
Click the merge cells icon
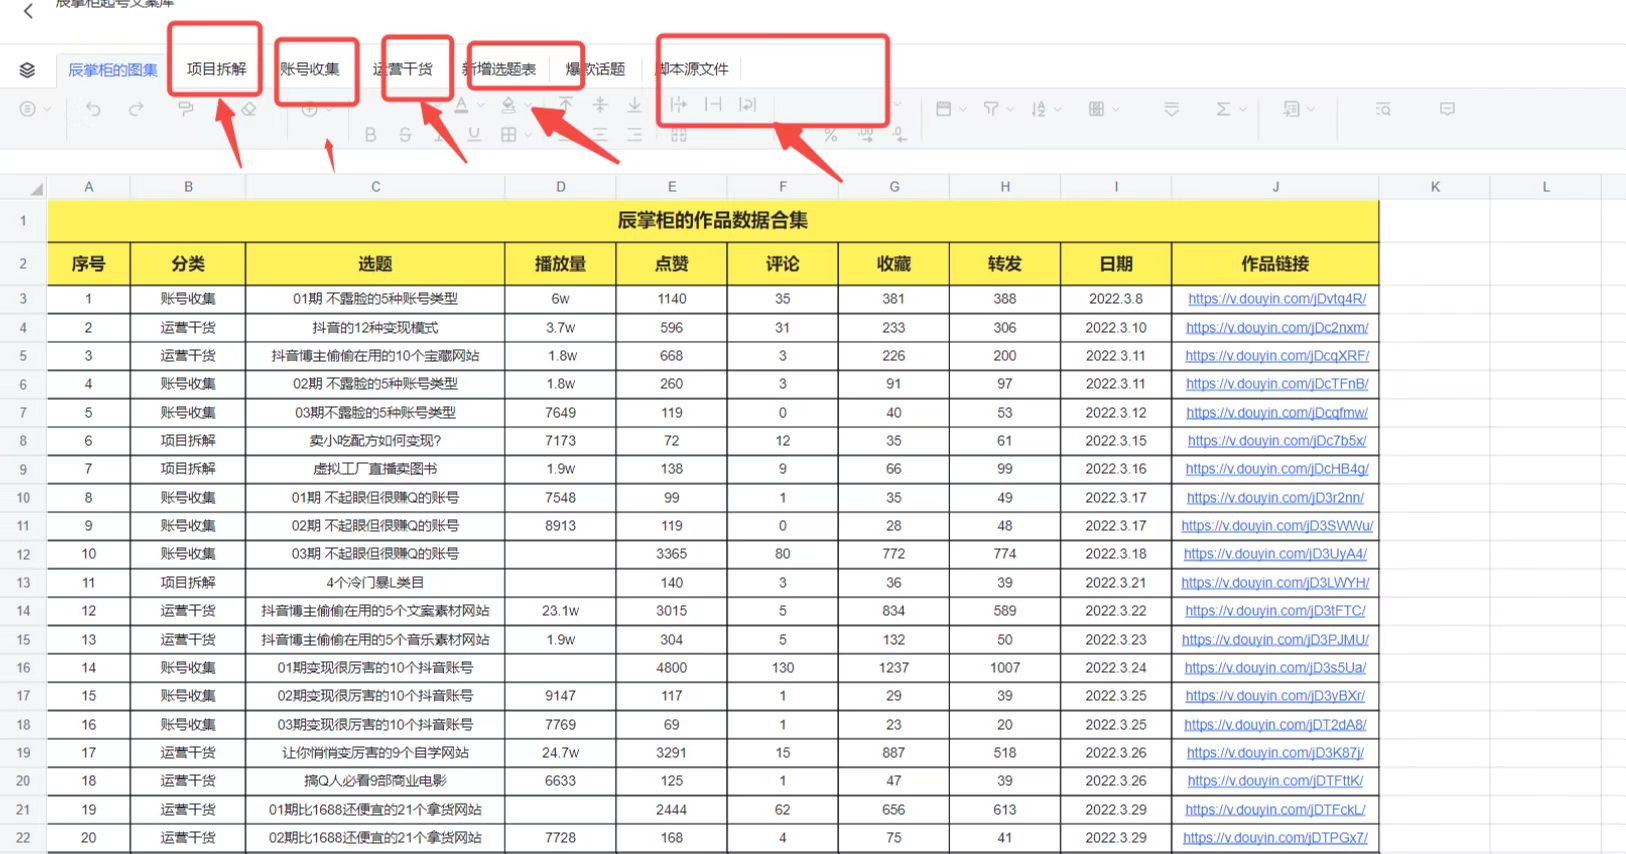tap(679, 134)
